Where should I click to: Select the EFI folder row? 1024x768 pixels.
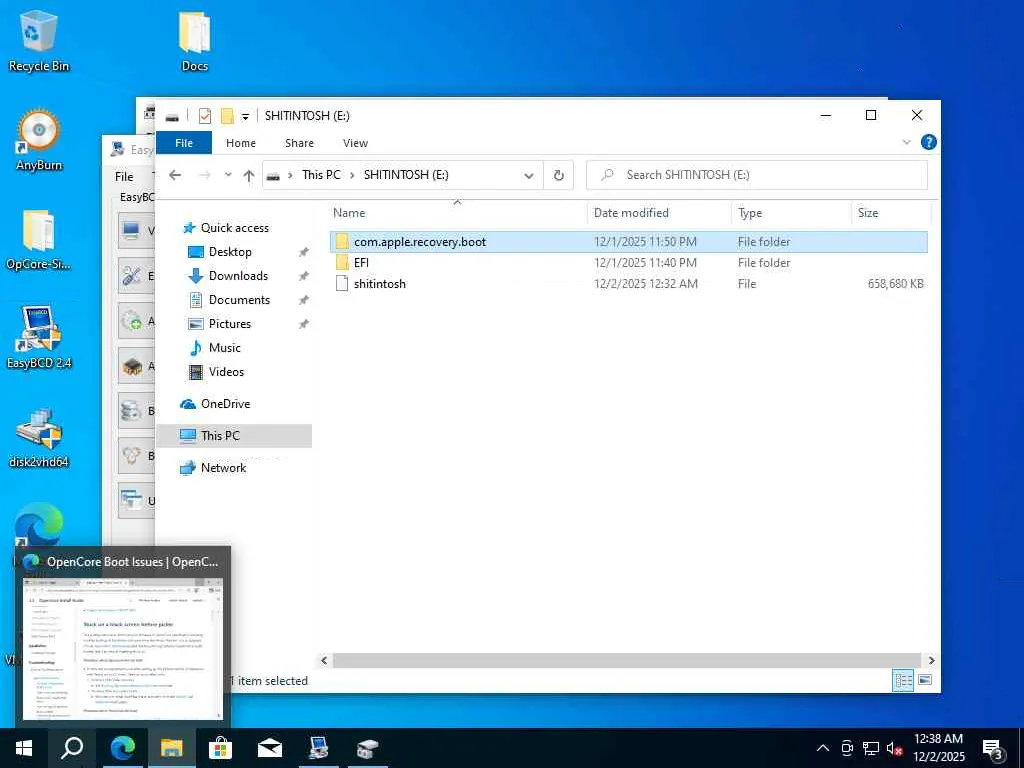point(628,263)
